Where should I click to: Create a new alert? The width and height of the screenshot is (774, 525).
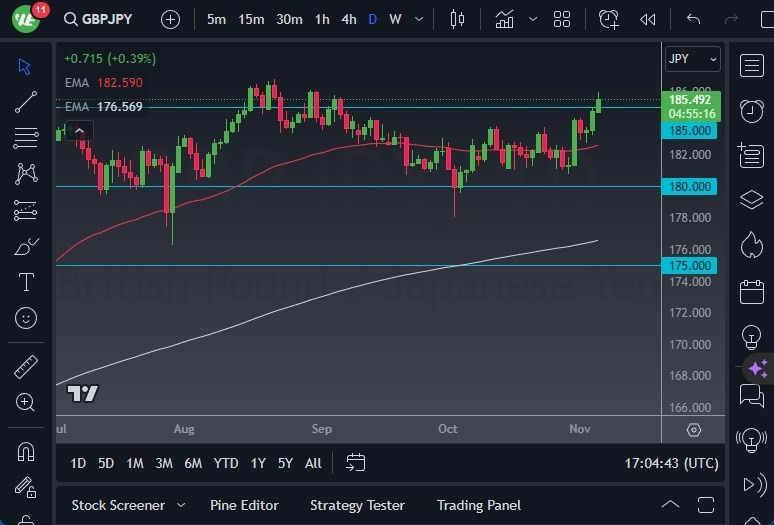point(609,19)
